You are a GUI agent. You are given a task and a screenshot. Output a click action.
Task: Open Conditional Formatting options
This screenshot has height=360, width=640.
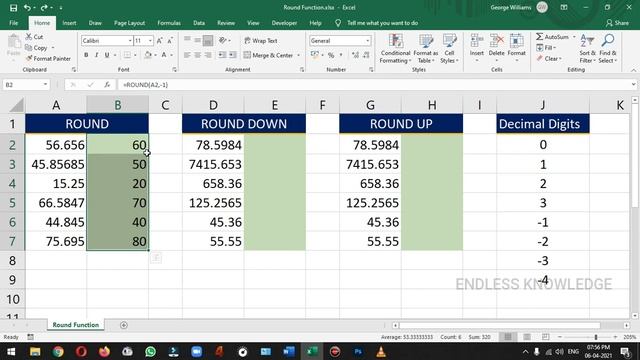[x=395, y=48]
